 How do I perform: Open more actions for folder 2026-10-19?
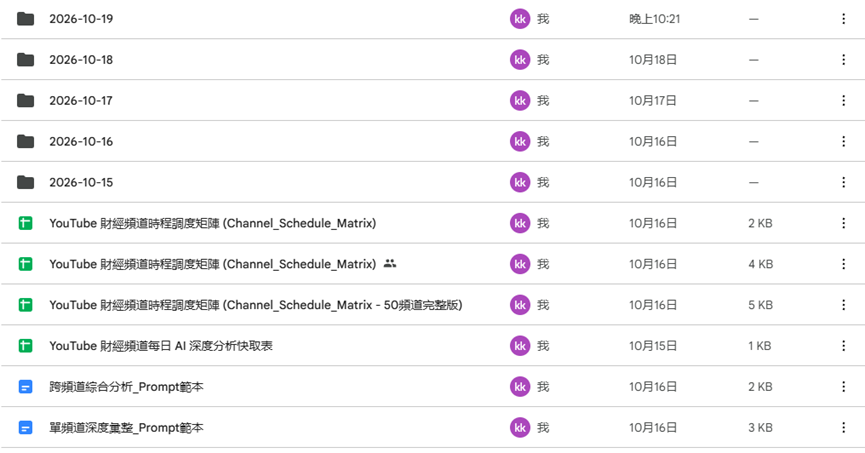(x=843, y=19)
